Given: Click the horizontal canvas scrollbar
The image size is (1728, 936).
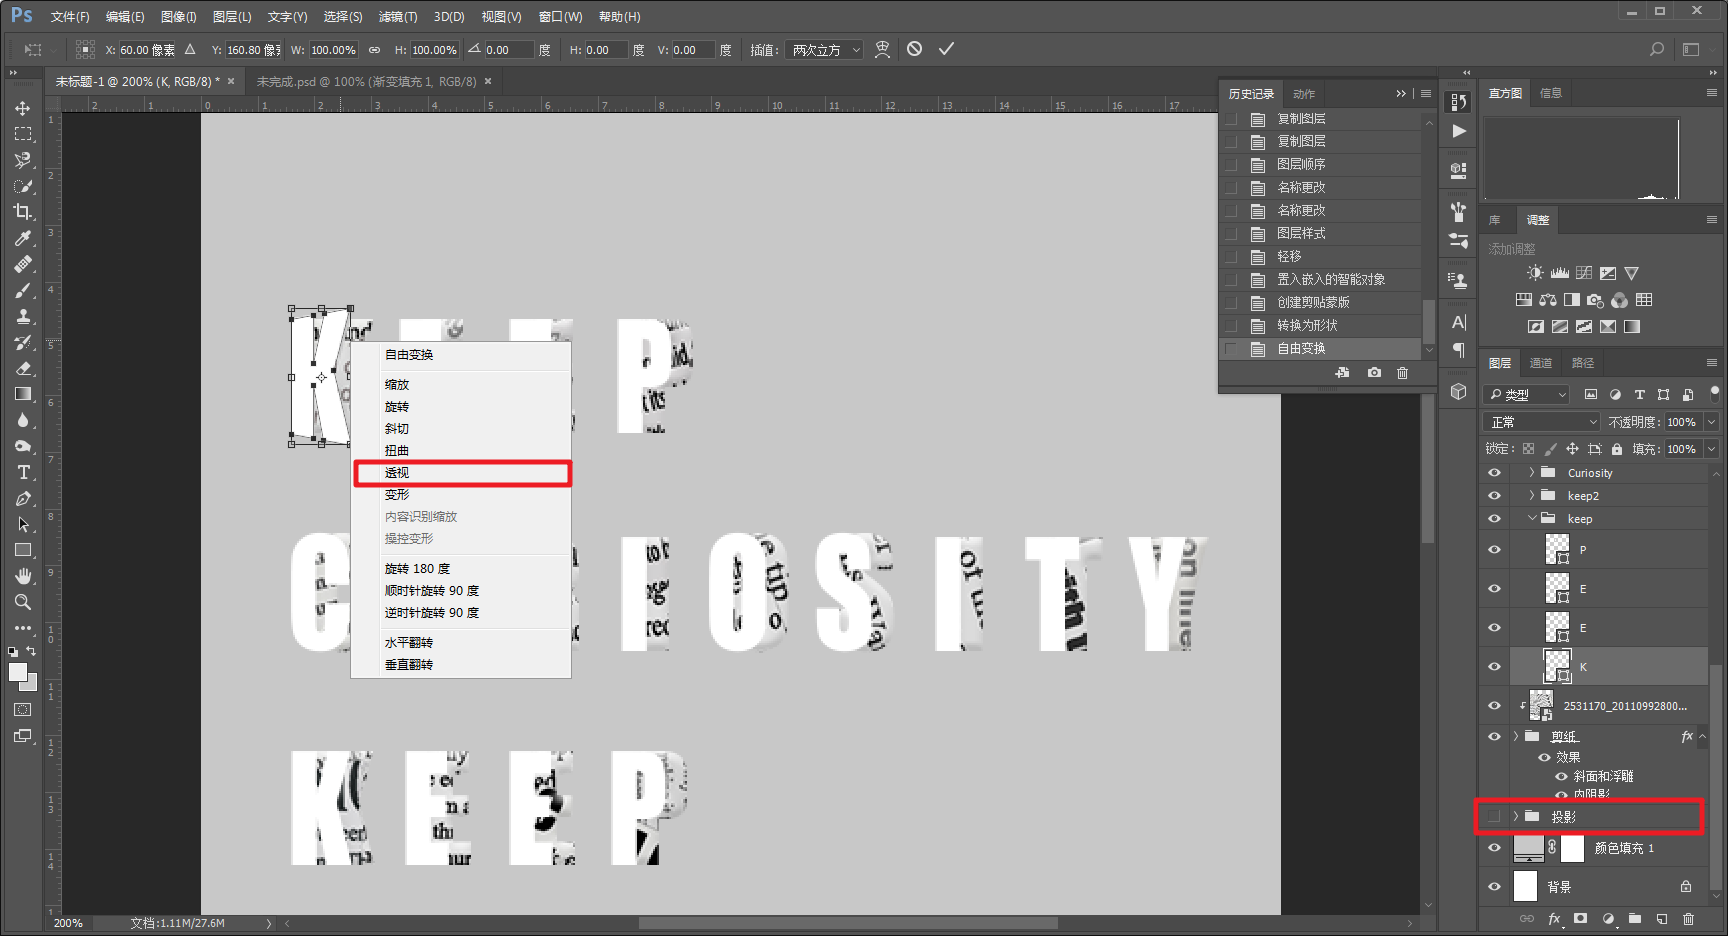Looking at the screenshot, I should 848,923.
